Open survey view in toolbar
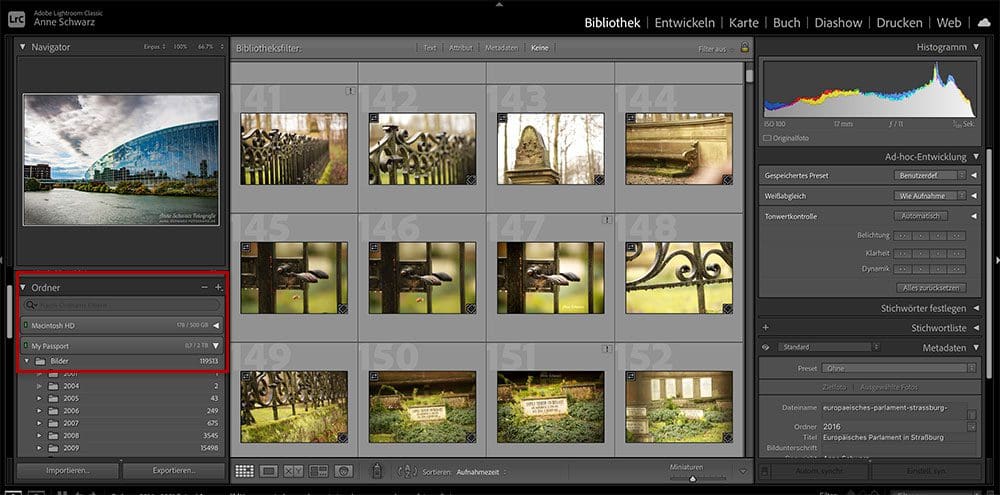Image resolution: width=1000 pixels, height=495 pixels. click(318, 471)
